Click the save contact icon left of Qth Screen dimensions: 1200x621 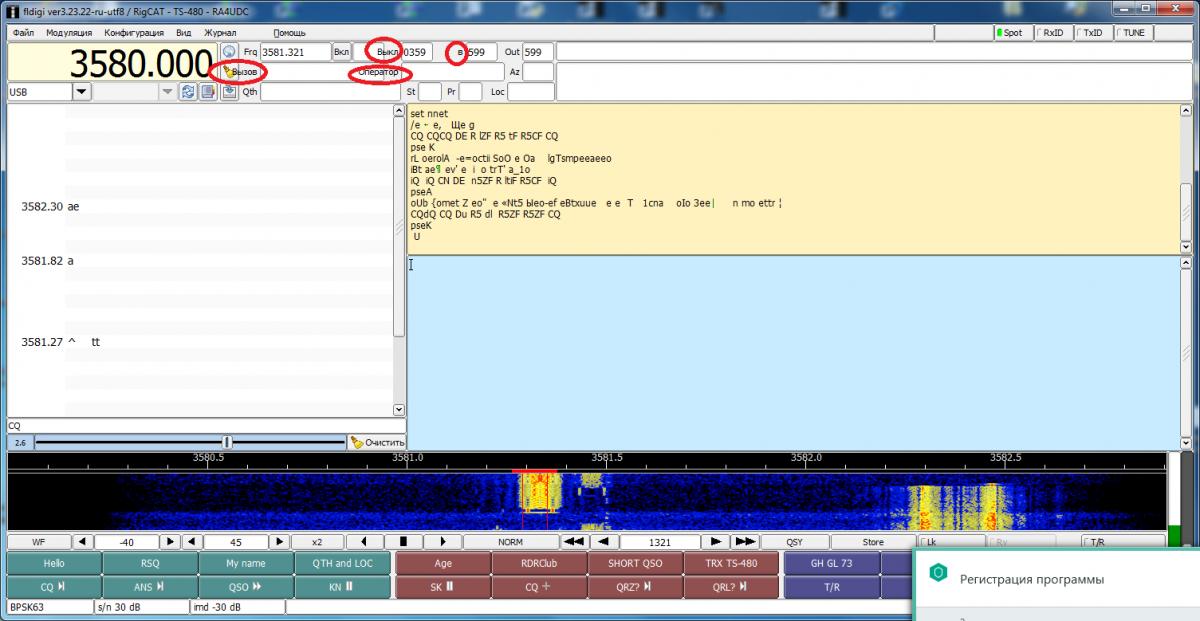click(x=229, y=92)
